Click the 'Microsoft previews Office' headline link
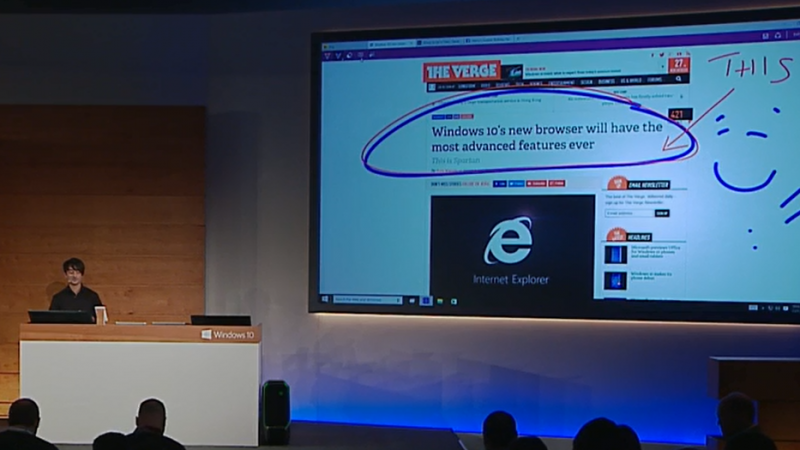The image size is (800, 450). [x=656, y=252]
